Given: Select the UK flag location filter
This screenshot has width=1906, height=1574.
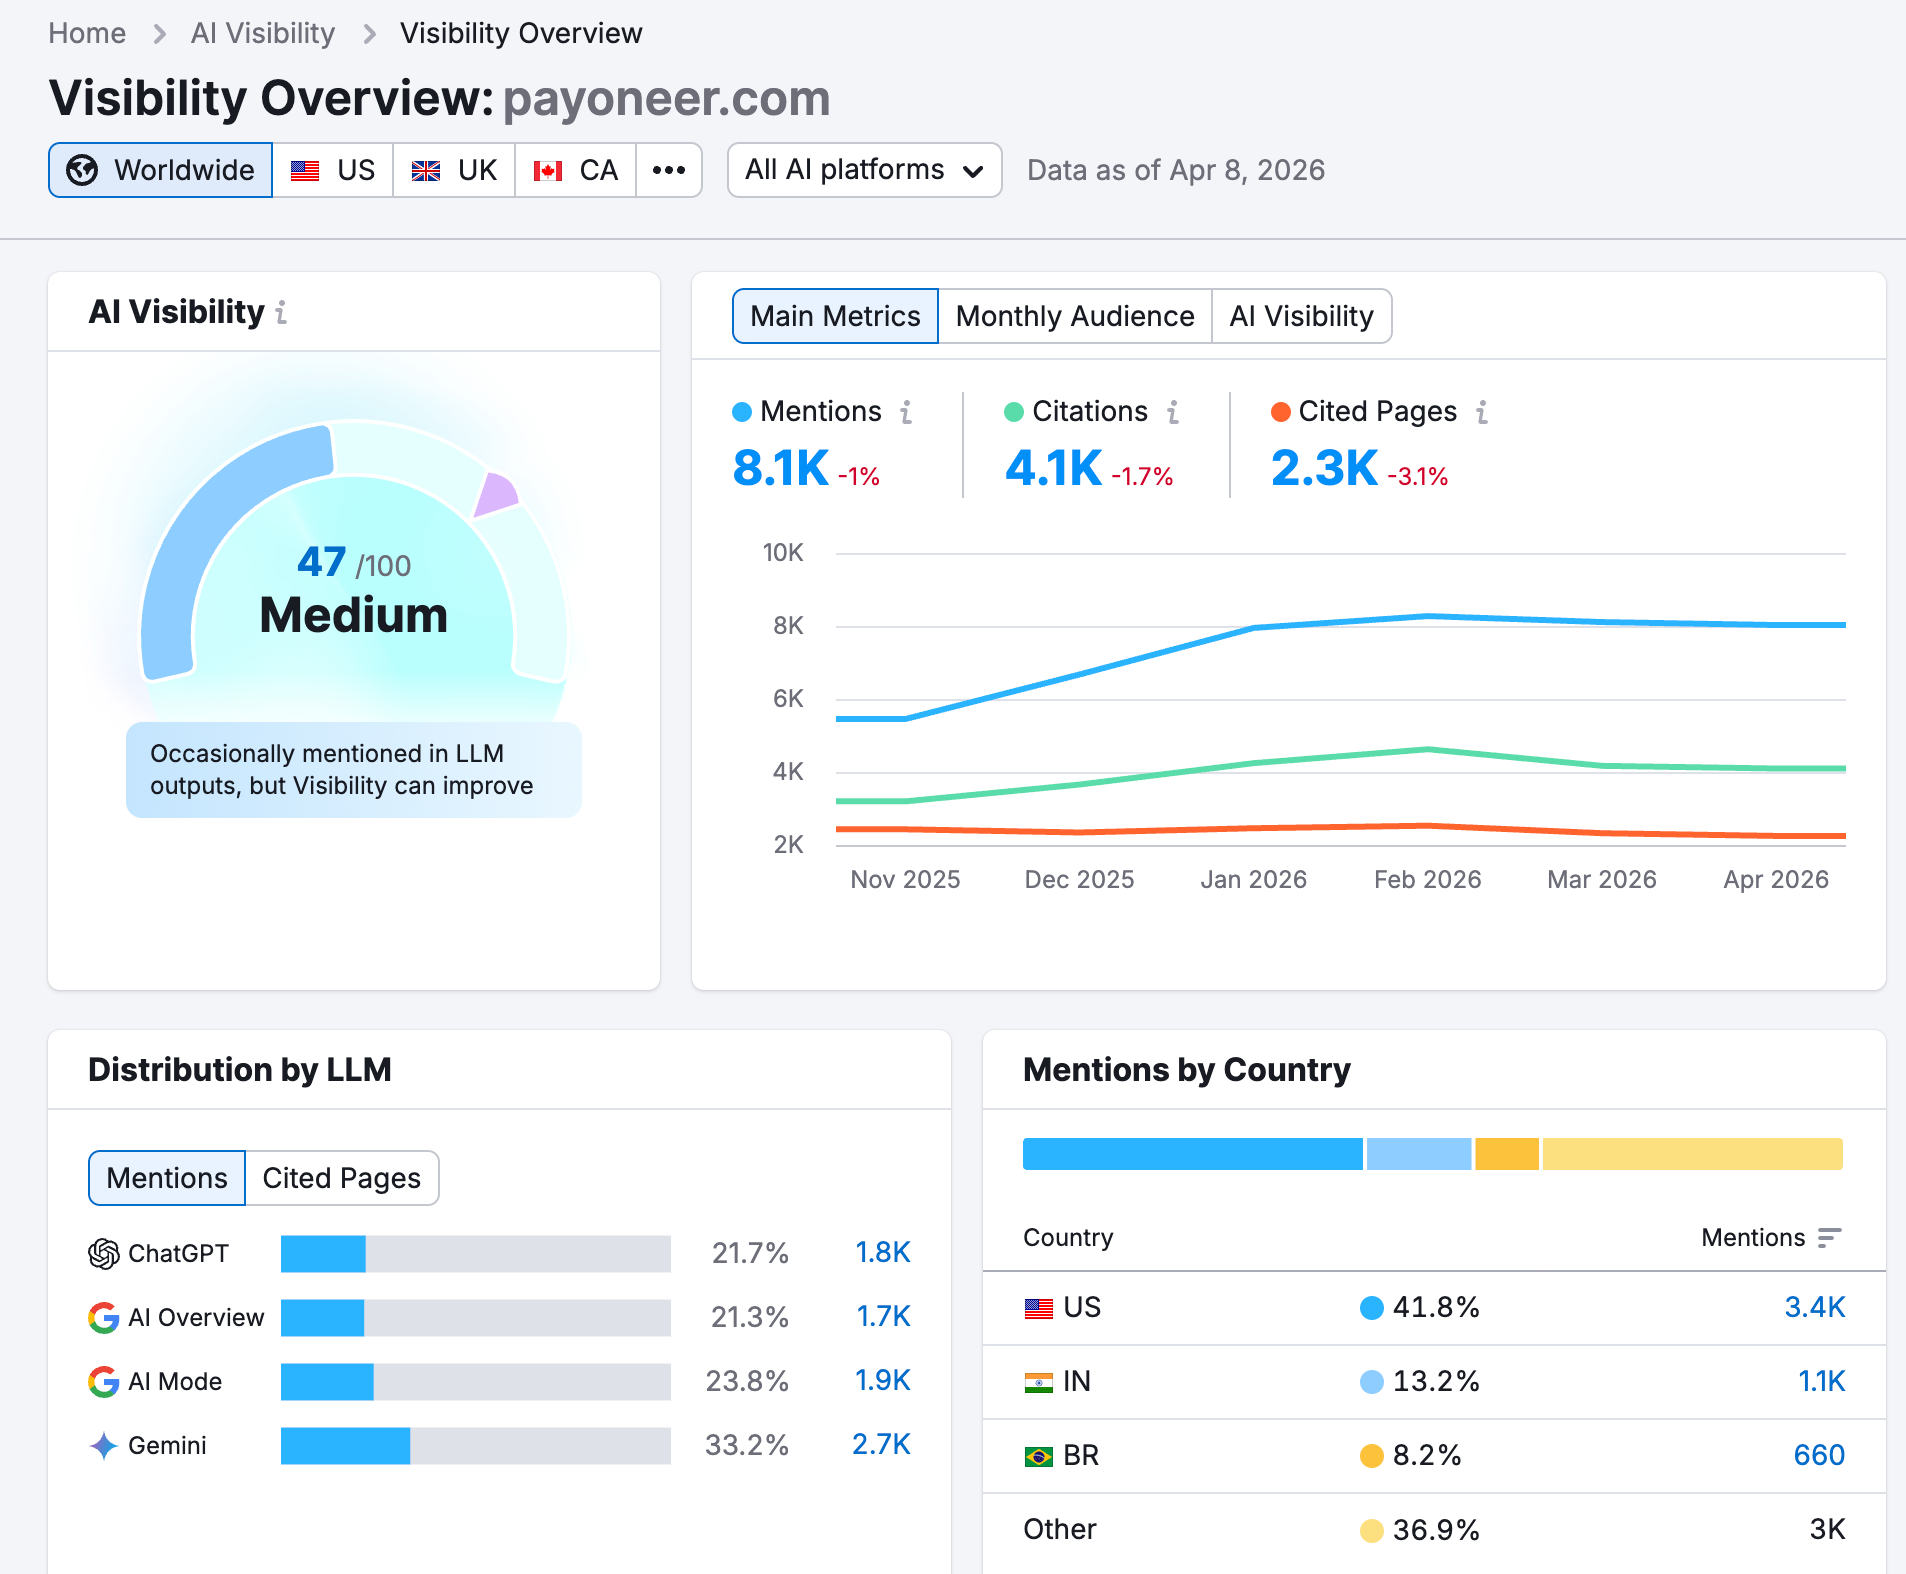Looking at the screenshot, I should pos(453,169).
